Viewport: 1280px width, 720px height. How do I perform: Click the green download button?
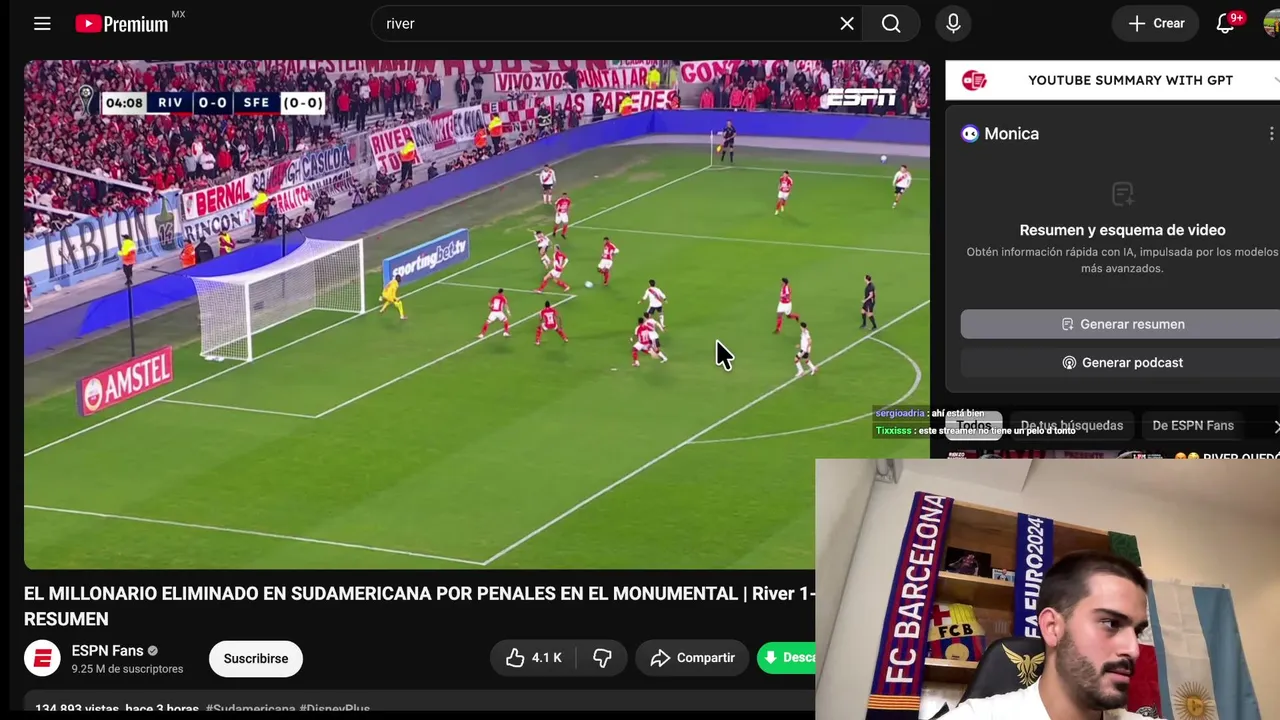tap(787, 658)
